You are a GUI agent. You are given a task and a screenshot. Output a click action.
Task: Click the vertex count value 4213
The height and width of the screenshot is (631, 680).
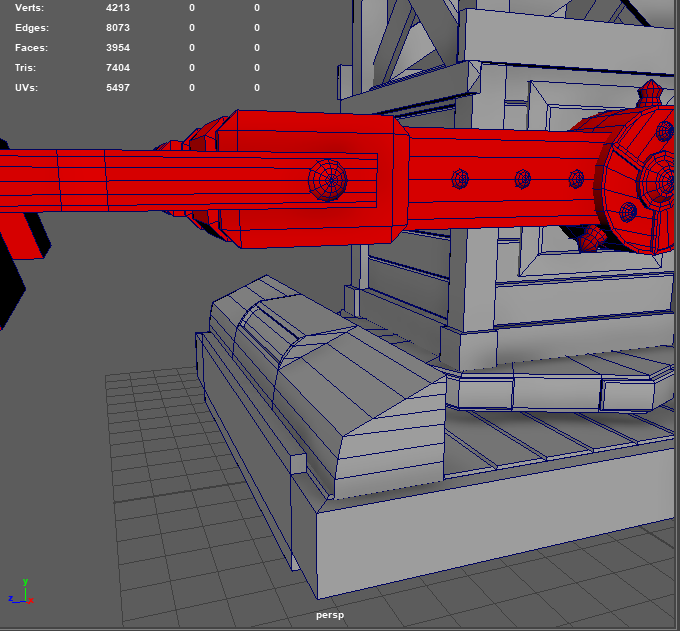(118, 8)
